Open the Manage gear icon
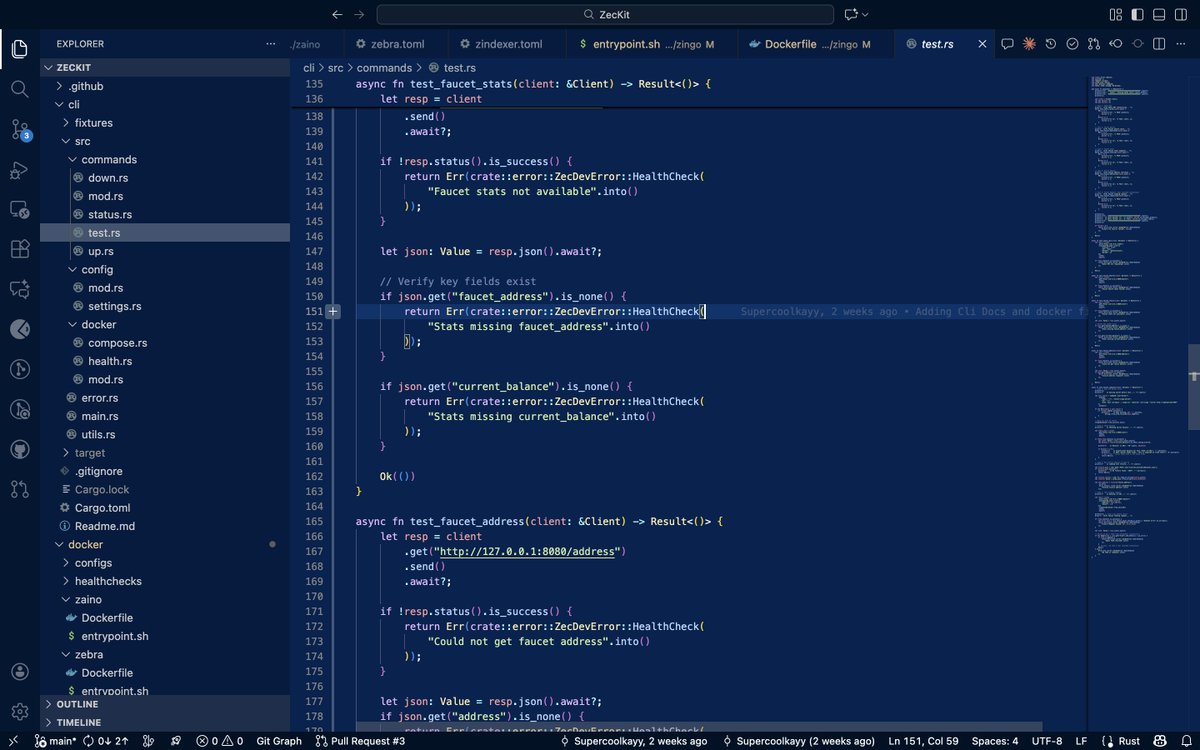 click(x=19, y=711)
